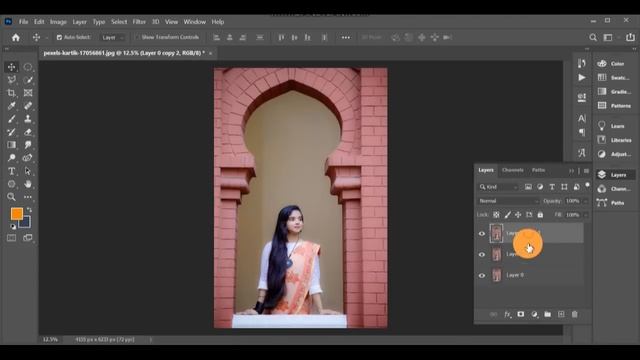Add a layer mask from Layers footer
This screenshot has width=640, height=360.
pyautogui.click(x=521, y=314)
